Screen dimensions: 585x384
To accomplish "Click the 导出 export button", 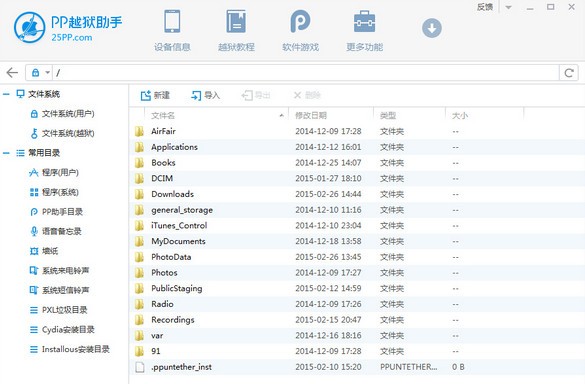I will pos(256,96).
